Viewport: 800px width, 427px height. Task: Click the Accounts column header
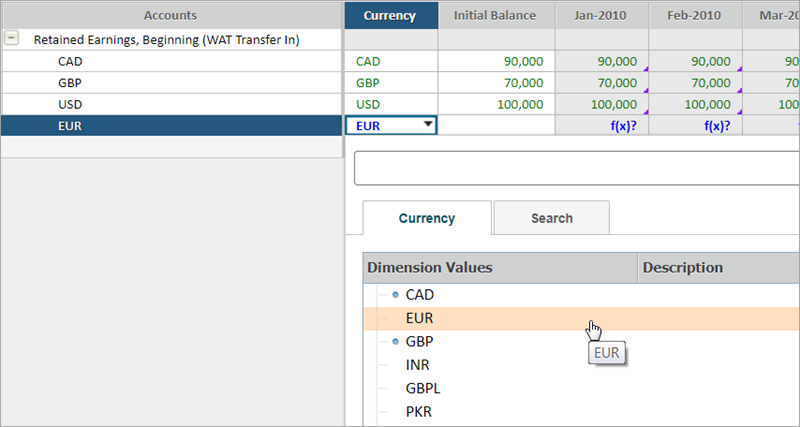tap(170, 15)
